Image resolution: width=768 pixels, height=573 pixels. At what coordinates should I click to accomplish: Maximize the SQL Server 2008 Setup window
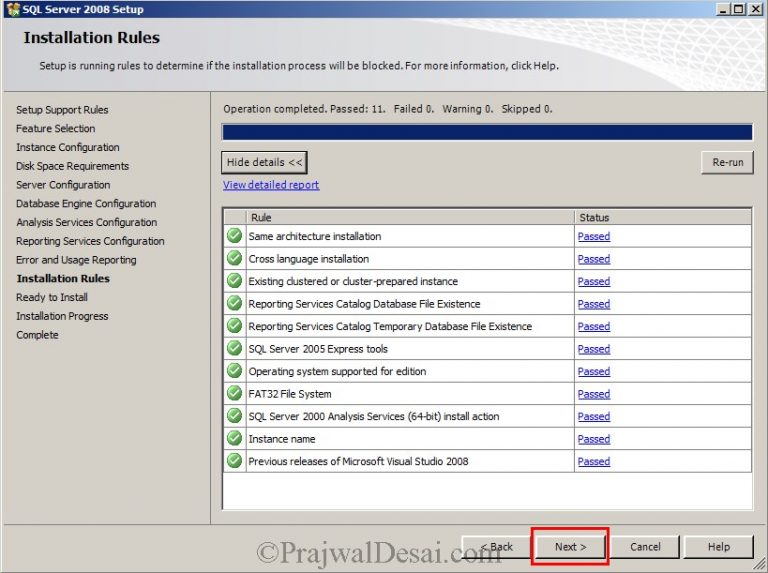739,9
